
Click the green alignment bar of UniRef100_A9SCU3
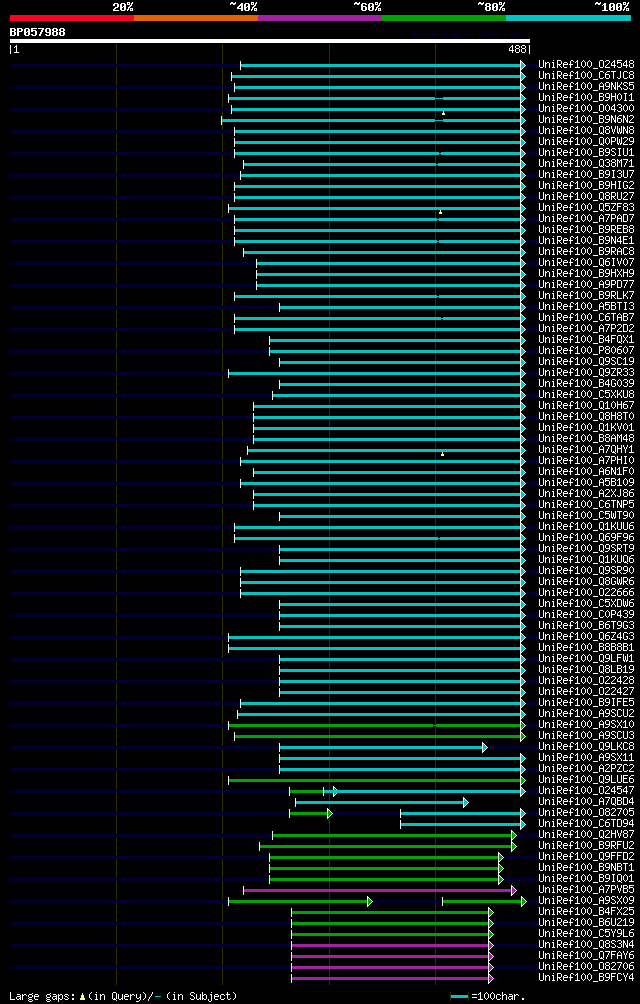(x=380, y=736)
